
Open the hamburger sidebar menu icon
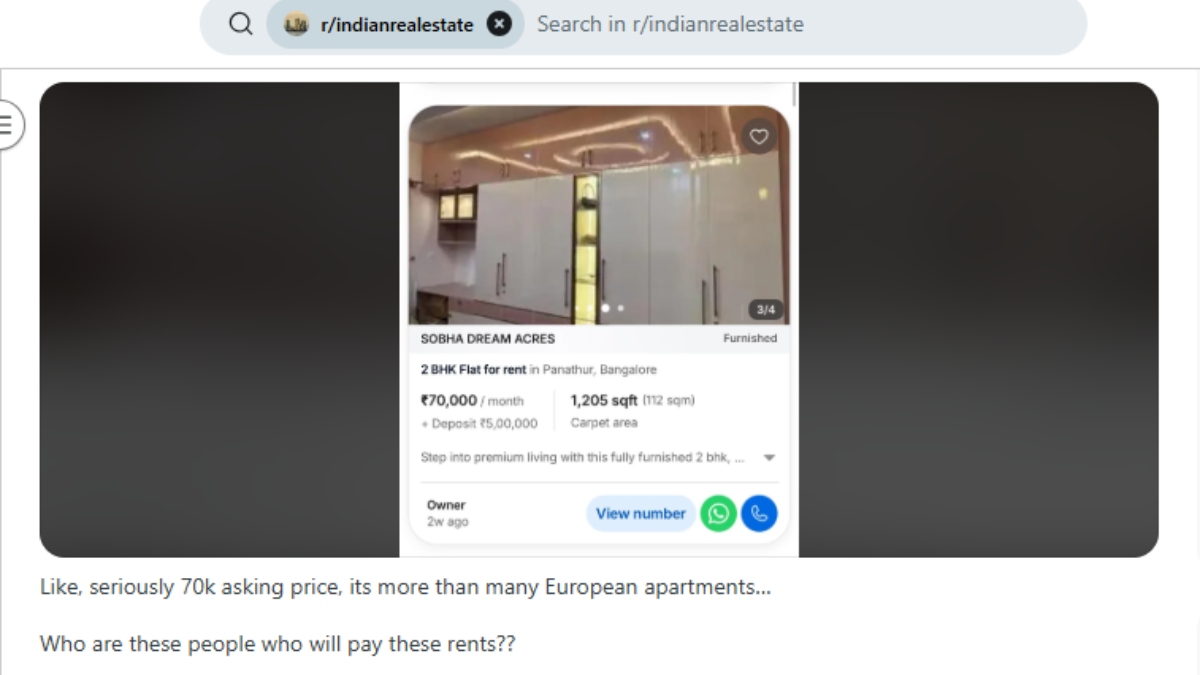[x=7, y=125]
